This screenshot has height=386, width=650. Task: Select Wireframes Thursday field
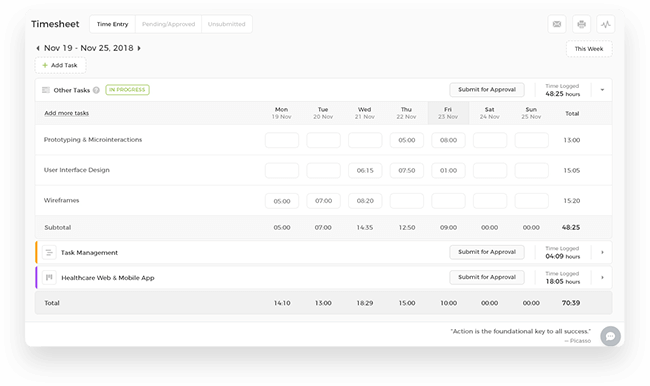pyautogui.click(x=407, y=201)
